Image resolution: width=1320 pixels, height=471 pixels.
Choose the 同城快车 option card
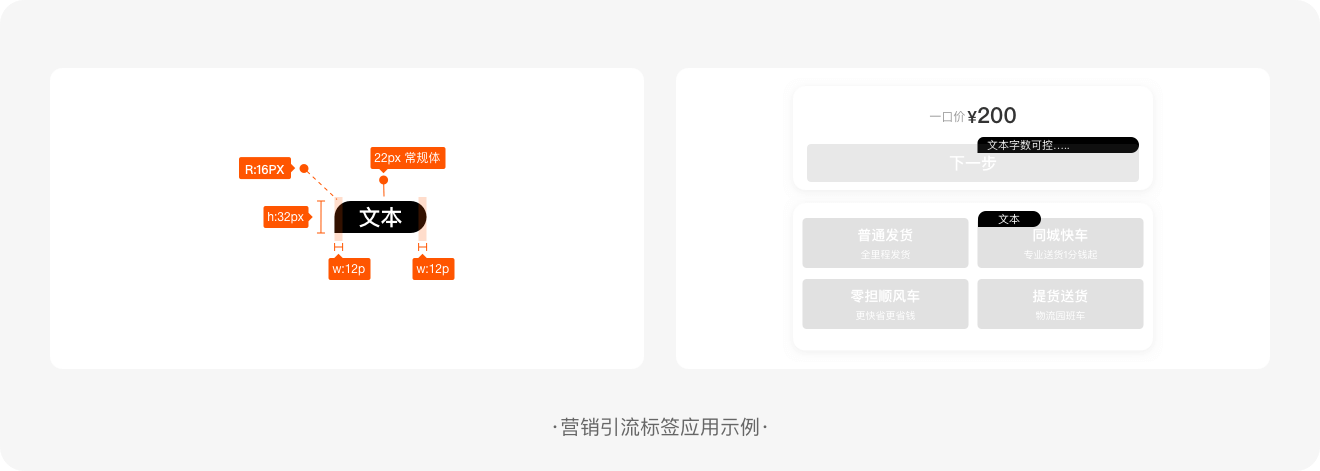pyautogui.click(x=1060, y=243)
